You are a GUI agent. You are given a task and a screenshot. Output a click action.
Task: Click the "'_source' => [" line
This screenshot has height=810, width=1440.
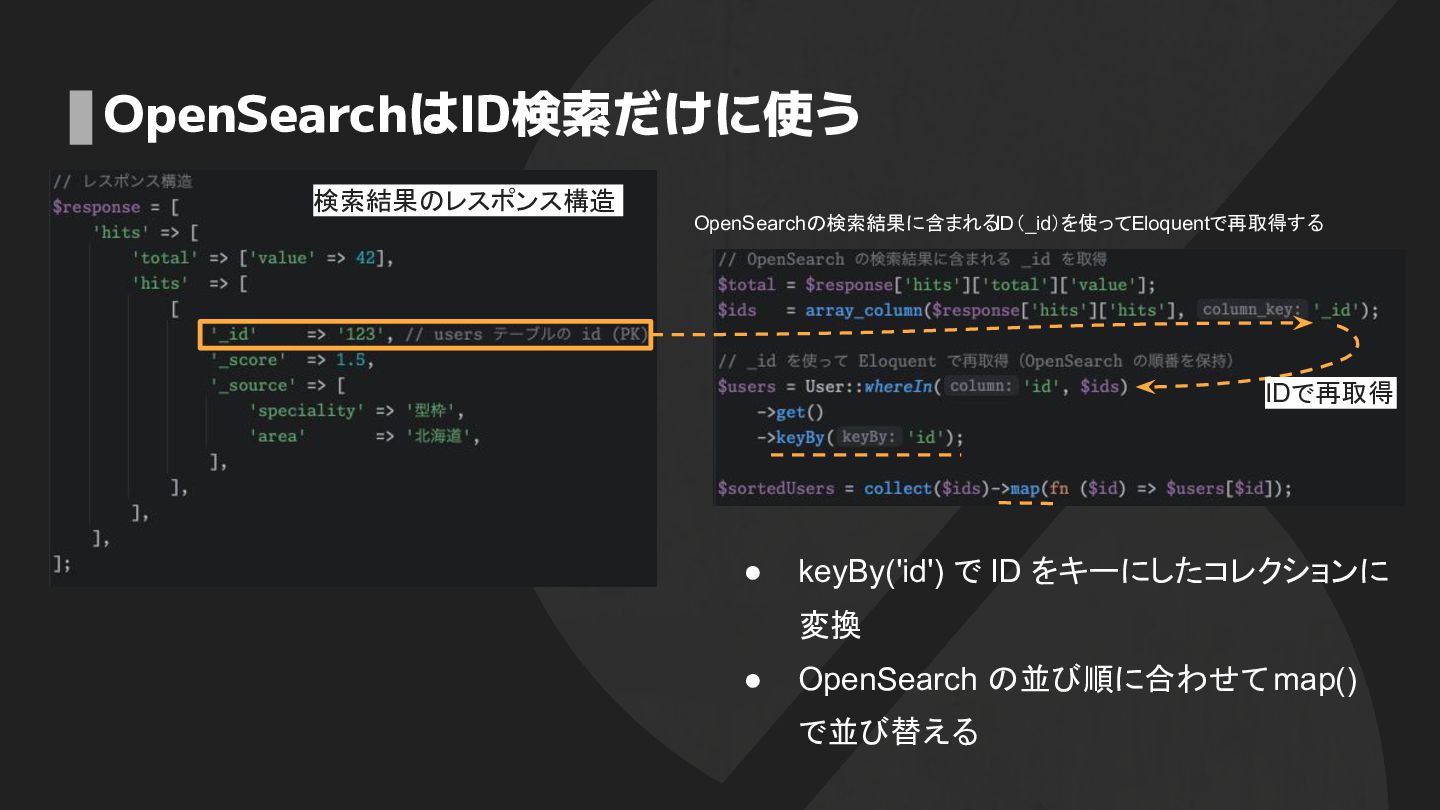[x=277, y=386]
